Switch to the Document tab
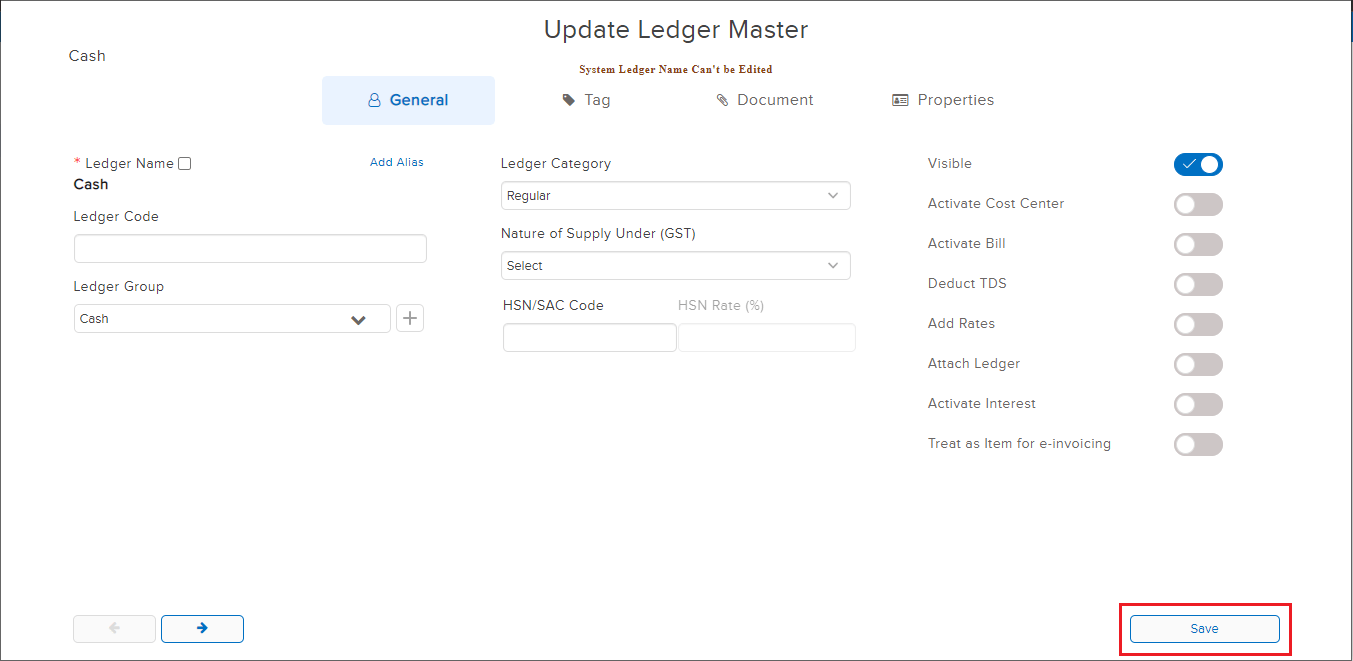Image resolution: width=1353 pixels, height=661 pixels. pyautogui.click(x=765, y=99)
